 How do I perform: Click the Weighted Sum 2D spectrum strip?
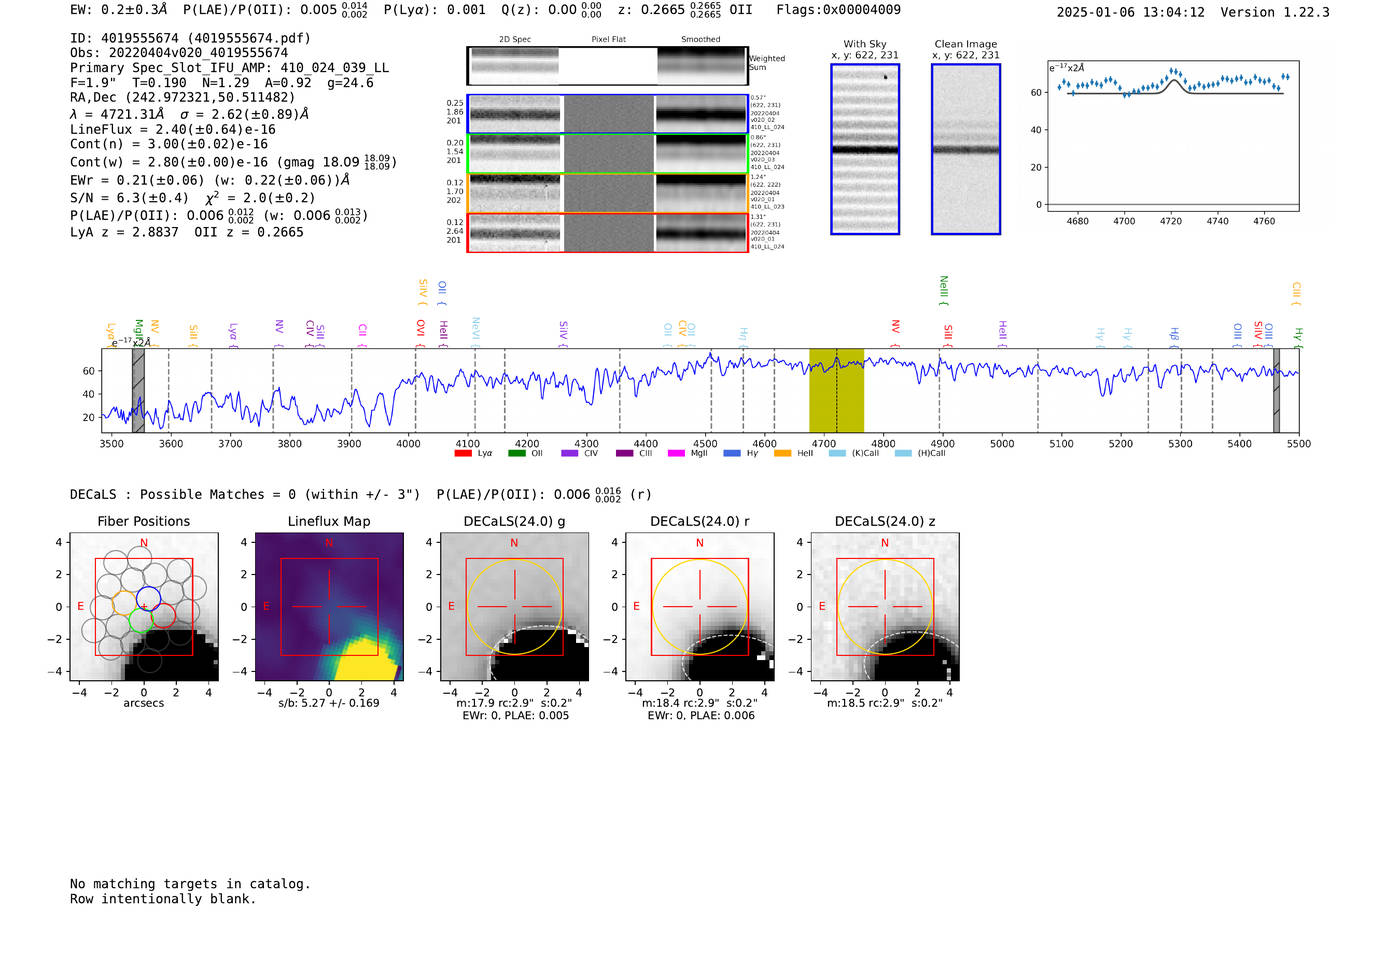click(x=607, y=66)
